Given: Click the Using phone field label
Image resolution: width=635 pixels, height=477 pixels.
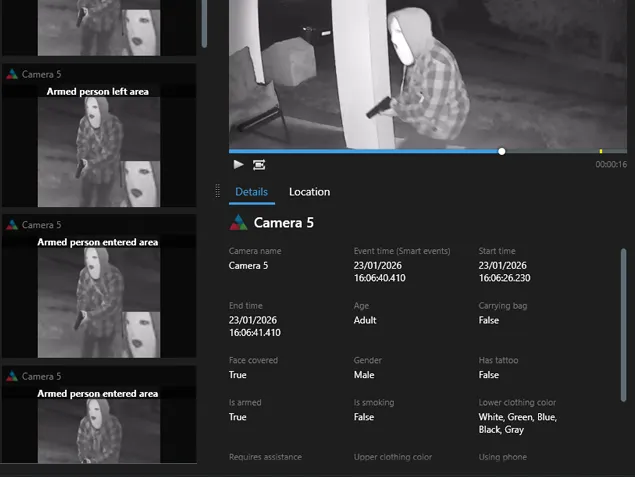Looking at the screenshot, I should (503, 457).
